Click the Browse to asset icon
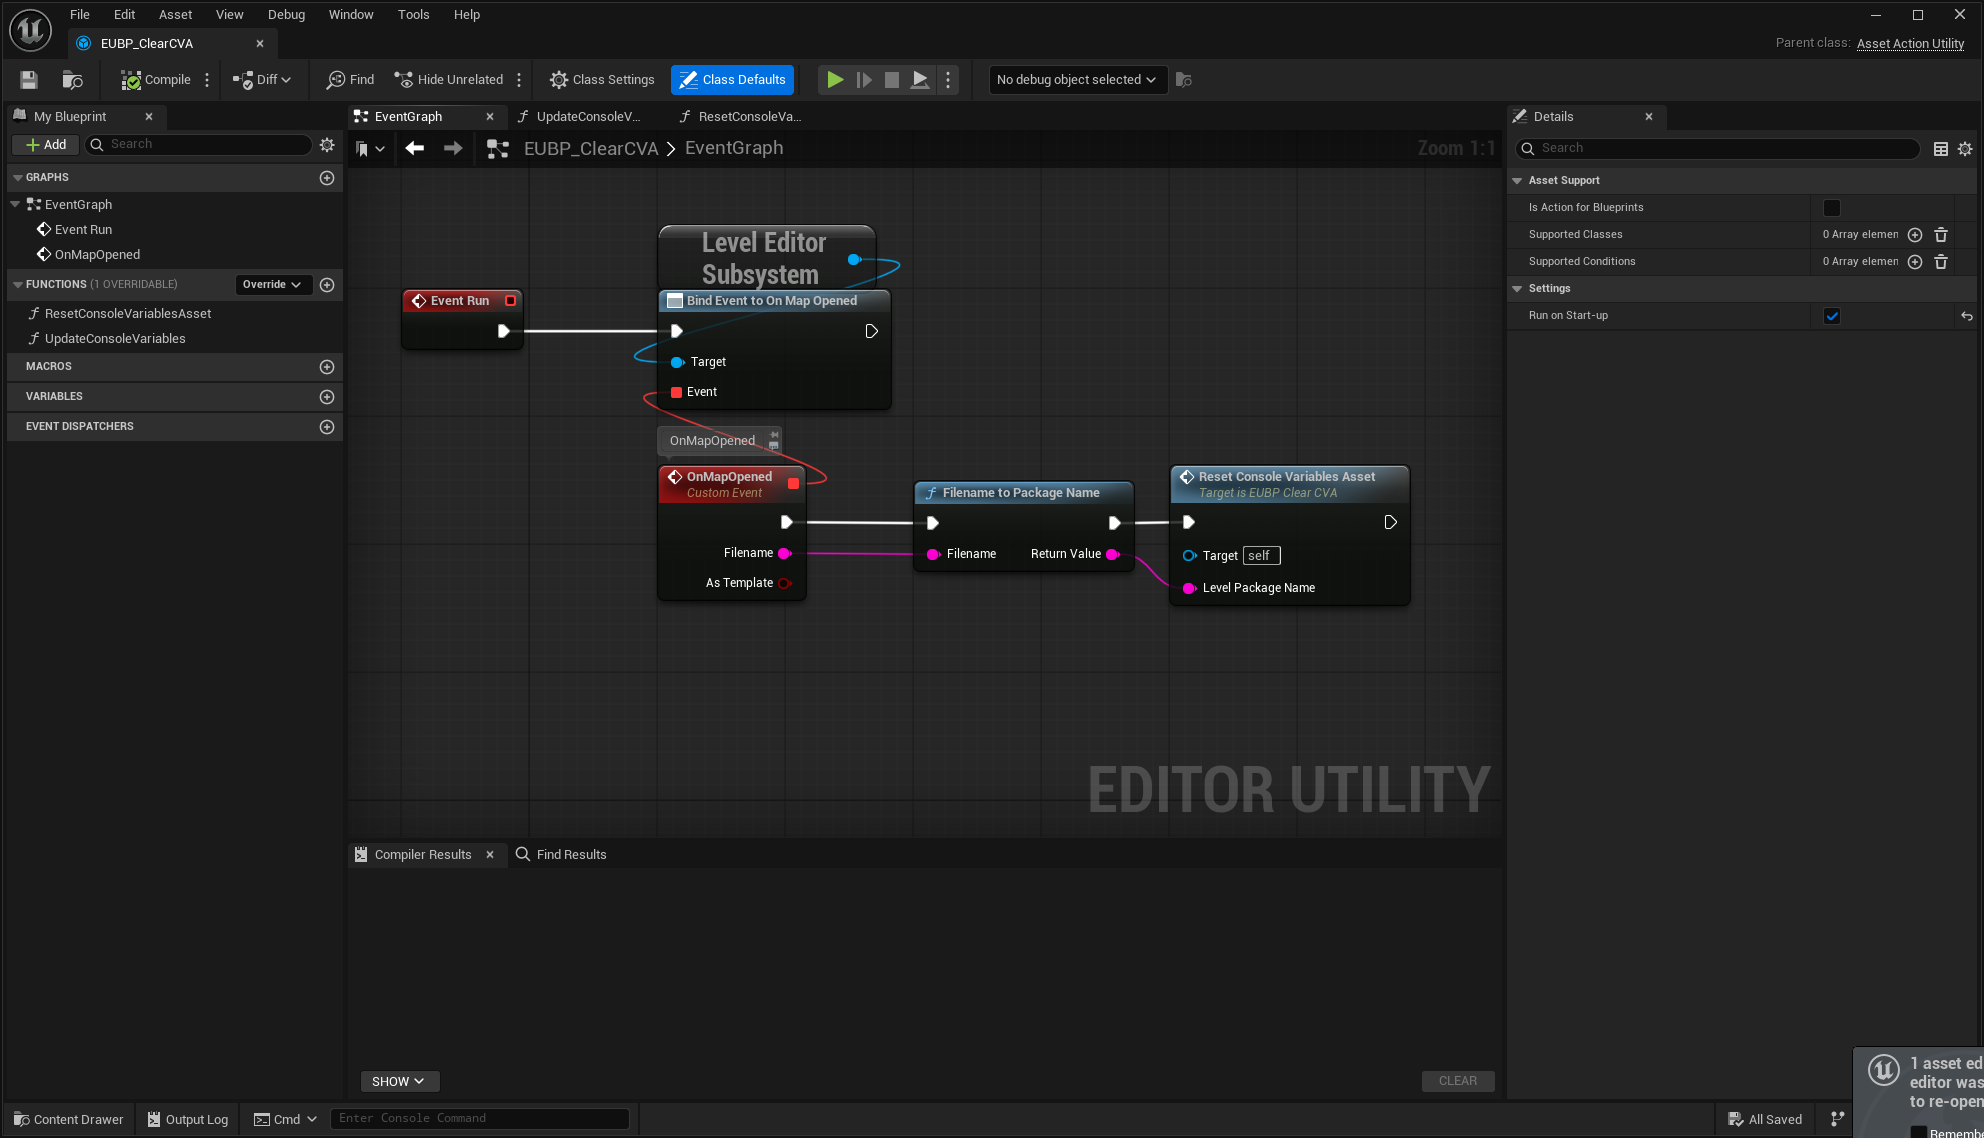 72,80
